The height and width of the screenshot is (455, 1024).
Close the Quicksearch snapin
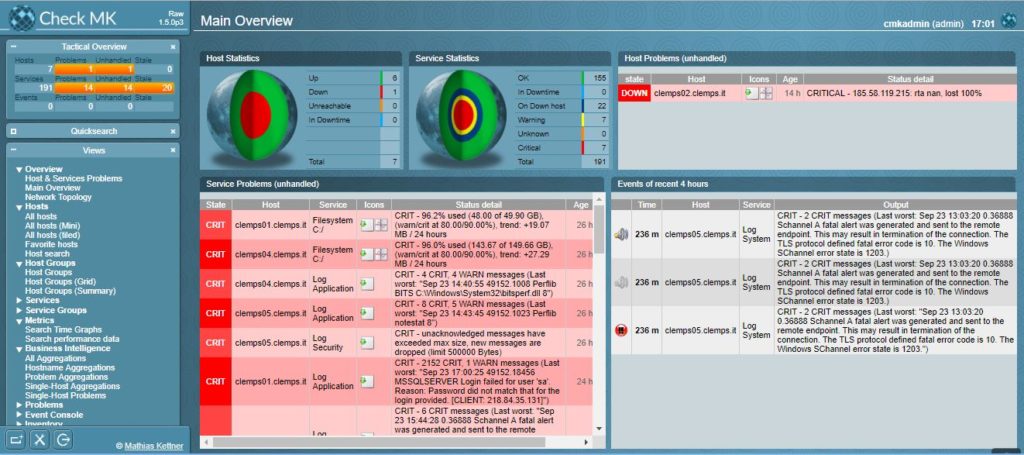point(173,131)
